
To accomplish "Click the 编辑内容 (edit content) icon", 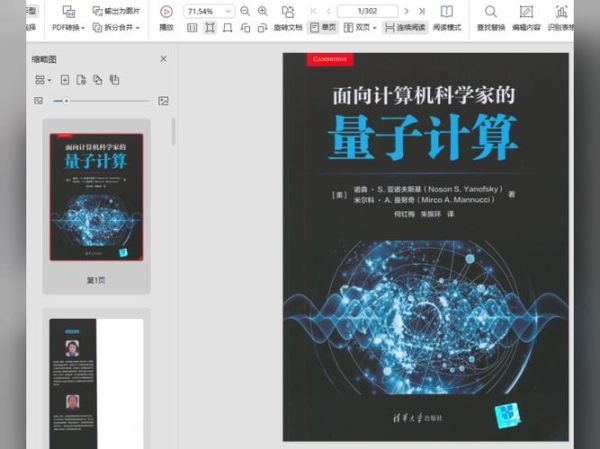I will point(526,11).
